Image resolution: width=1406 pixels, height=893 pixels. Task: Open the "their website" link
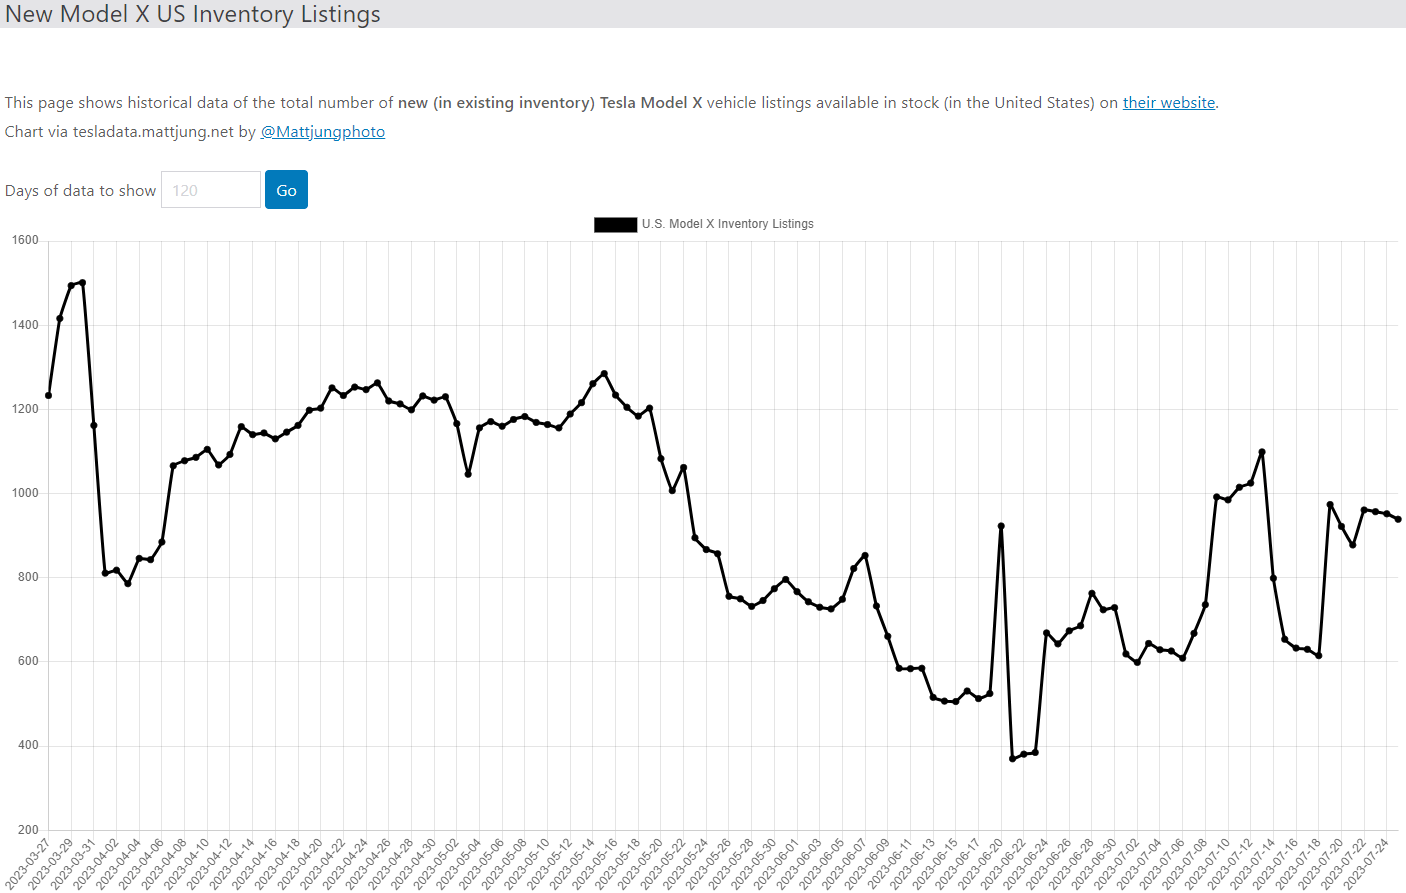(x=1169, y=102)
